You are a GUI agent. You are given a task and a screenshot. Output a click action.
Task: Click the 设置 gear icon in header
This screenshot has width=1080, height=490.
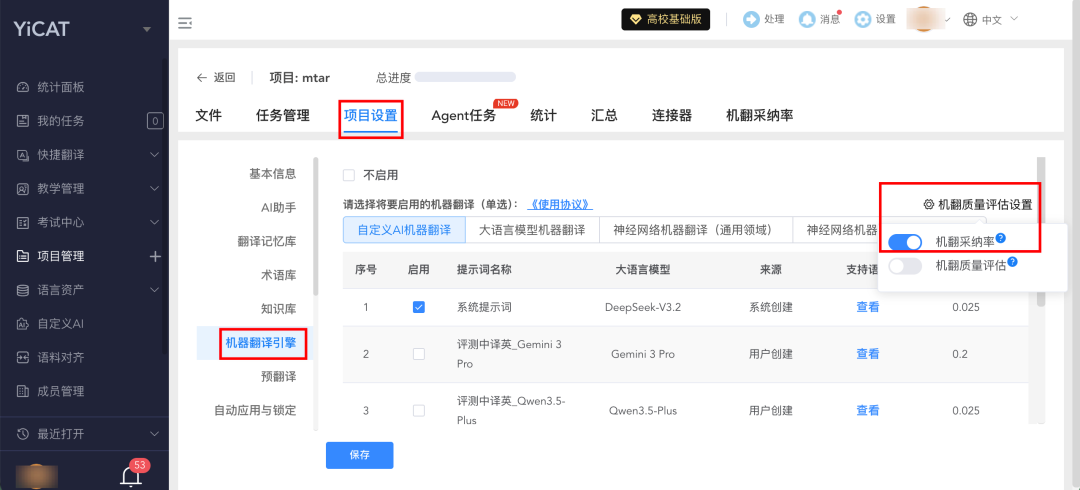click(863, 19)
